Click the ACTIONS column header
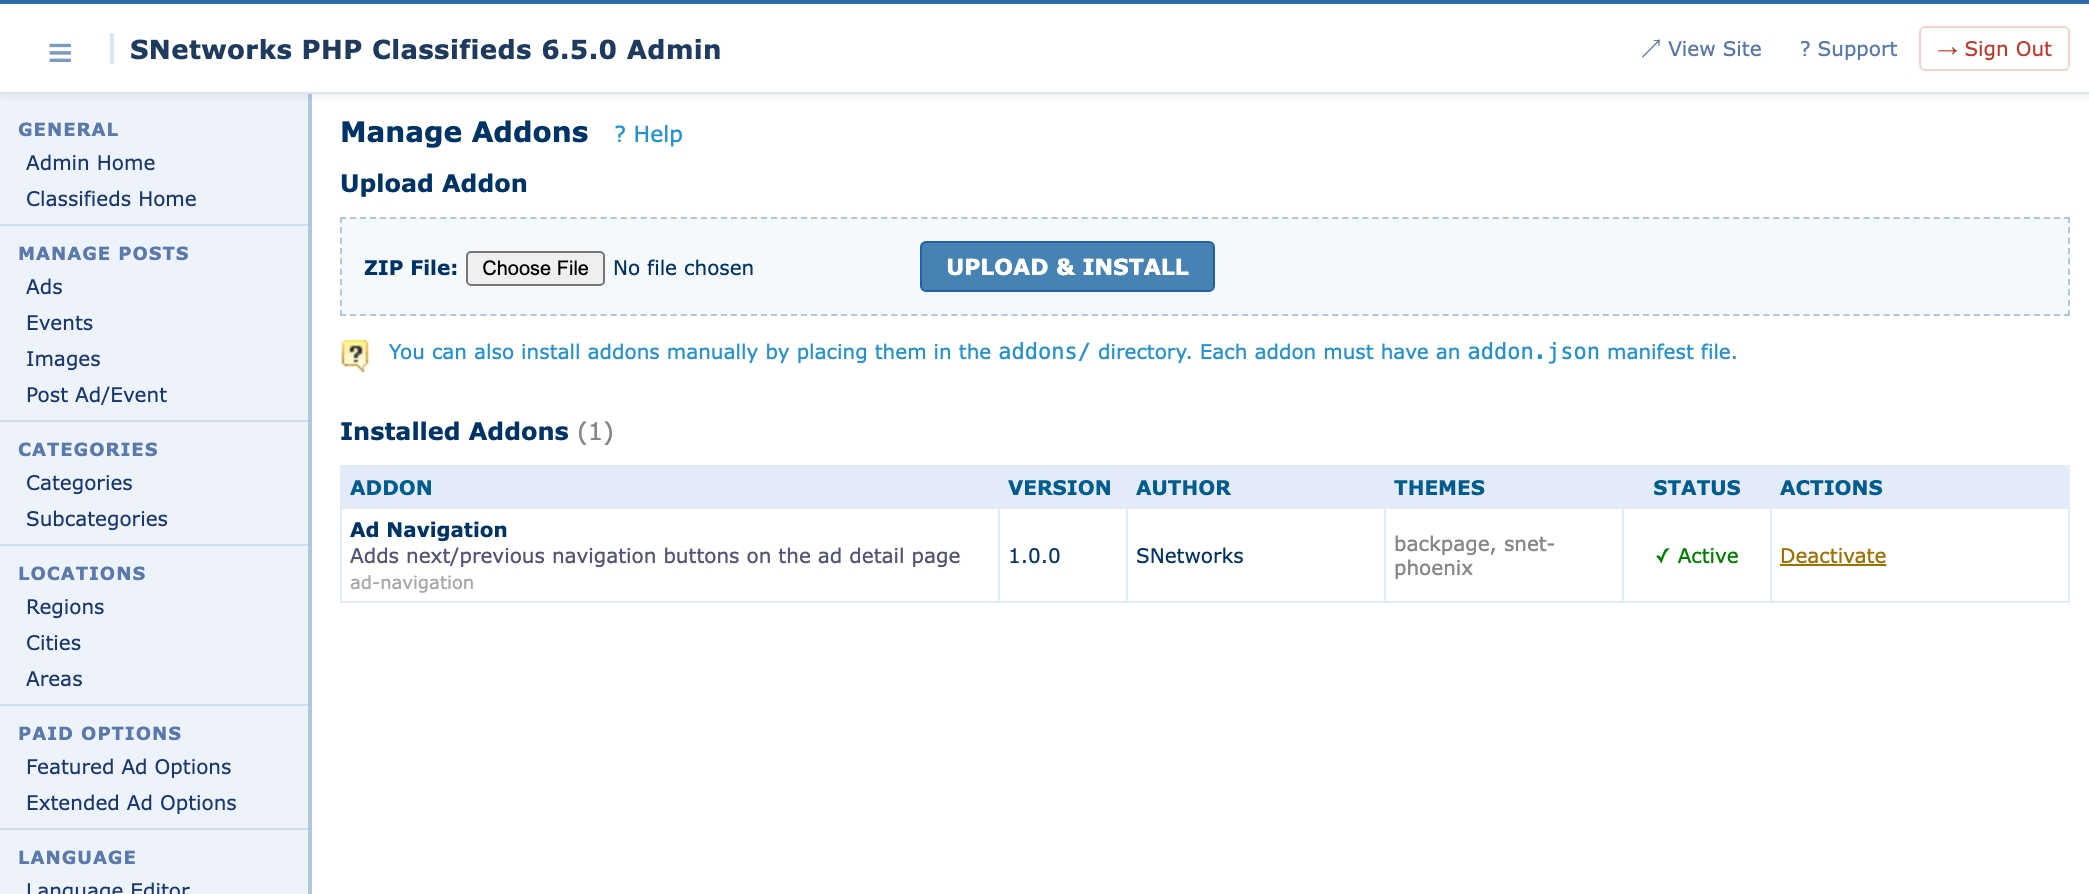2089x894 pixels. (x=1831, y=488)
